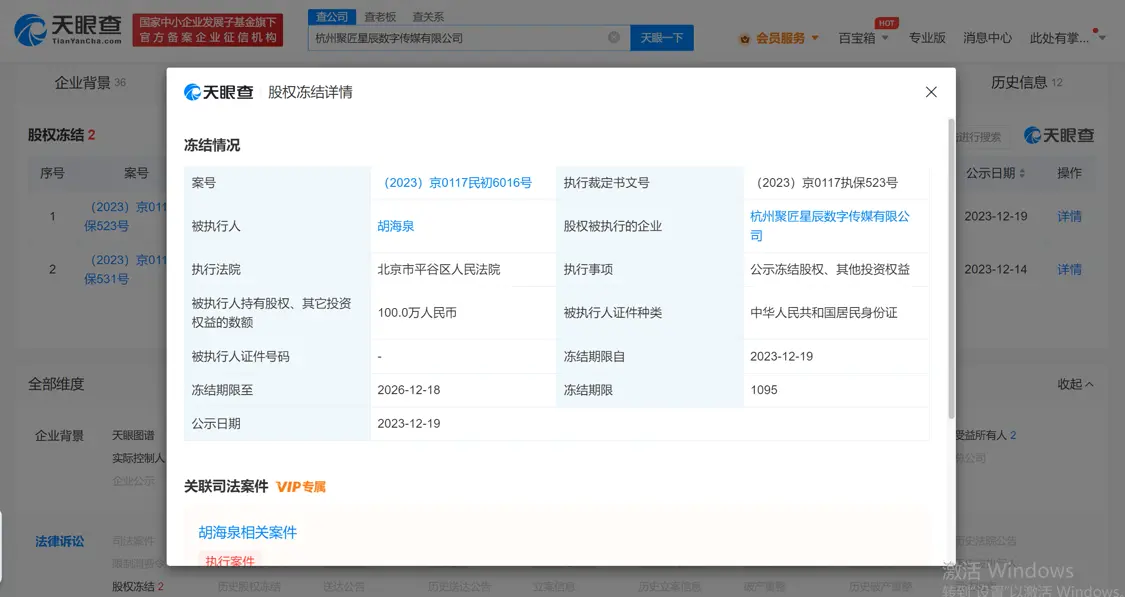Click the 官方备案企业征信机构 red banner
1125x597 pixels.
(x=208, y=30)
